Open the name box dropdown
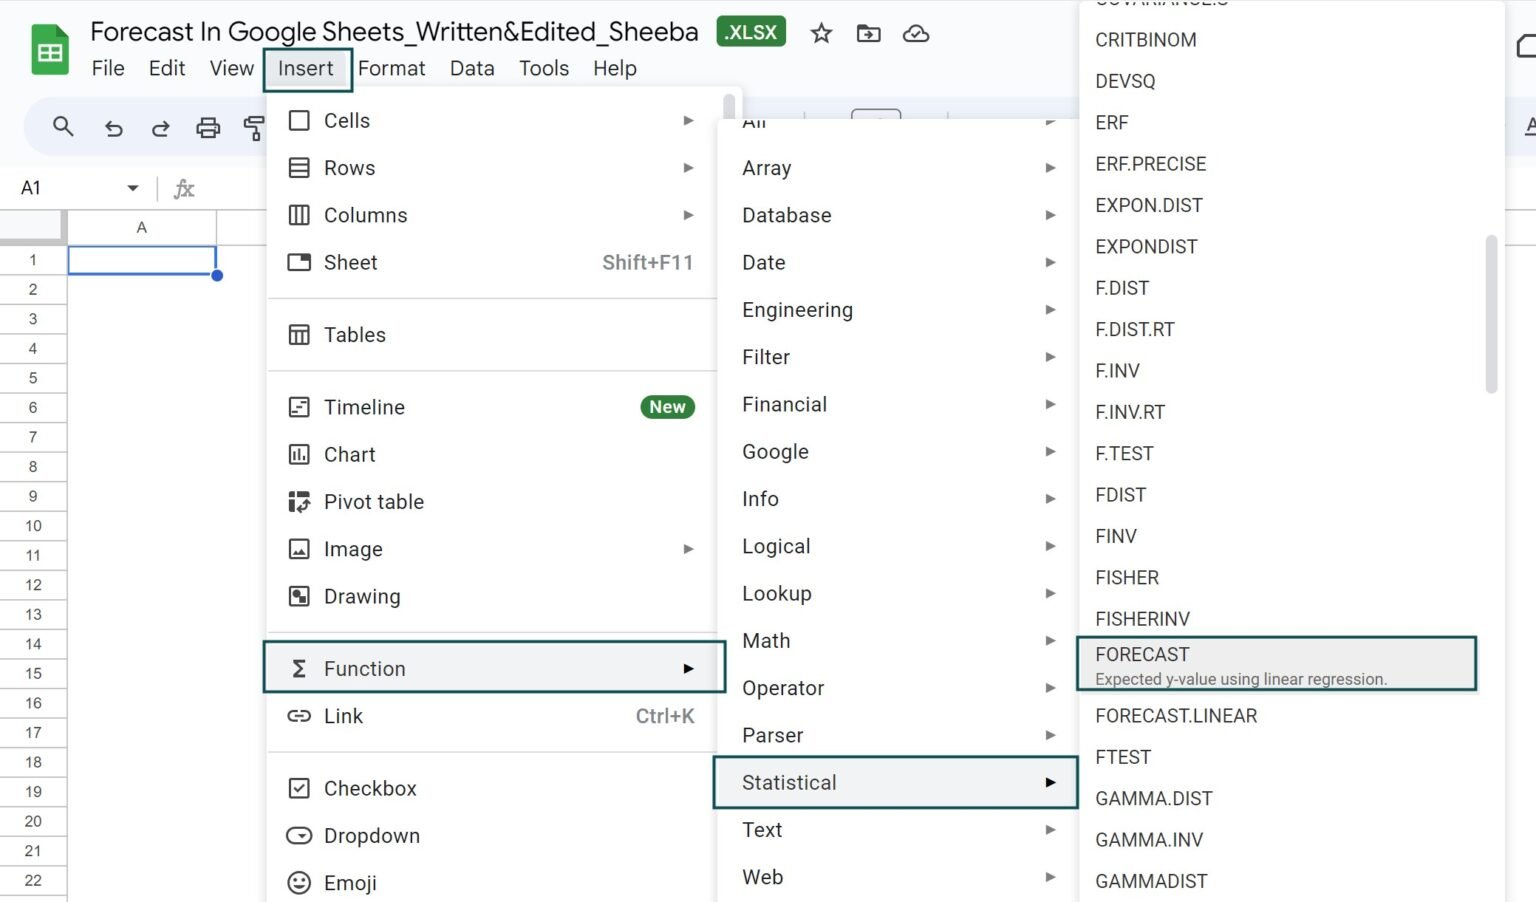The height and width of the screenshot is (902, 1536). coord(131,187)
